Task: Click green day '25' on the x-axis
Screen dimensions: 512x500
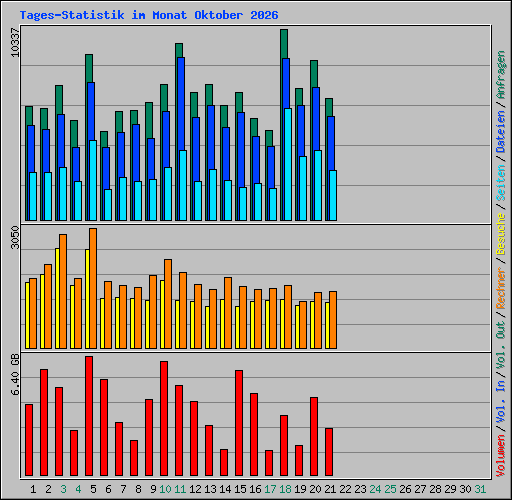Action: (390, 489)
